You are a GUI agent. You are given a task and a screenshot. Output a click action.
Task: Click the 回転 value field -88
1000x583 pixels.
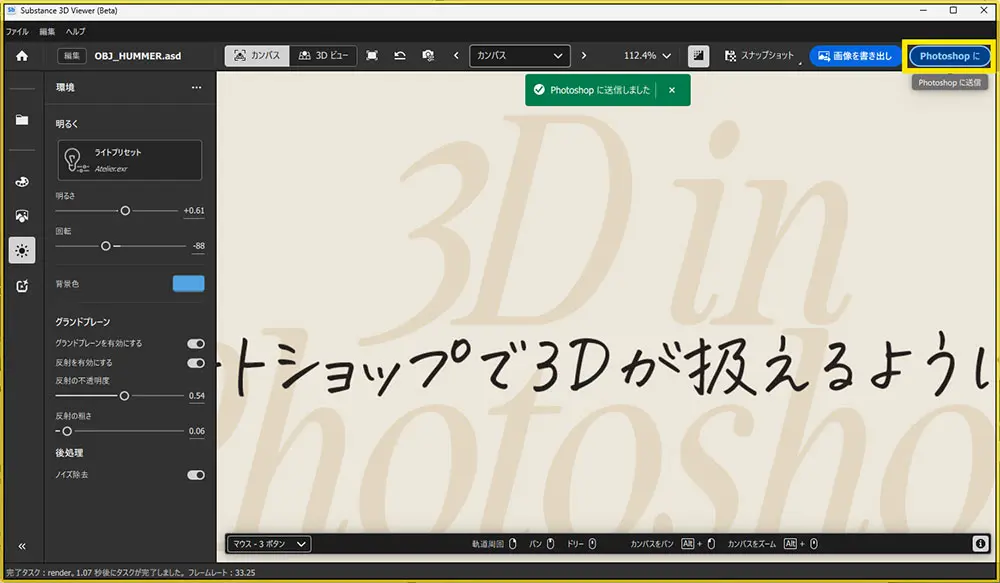click(x=198, y=246)
